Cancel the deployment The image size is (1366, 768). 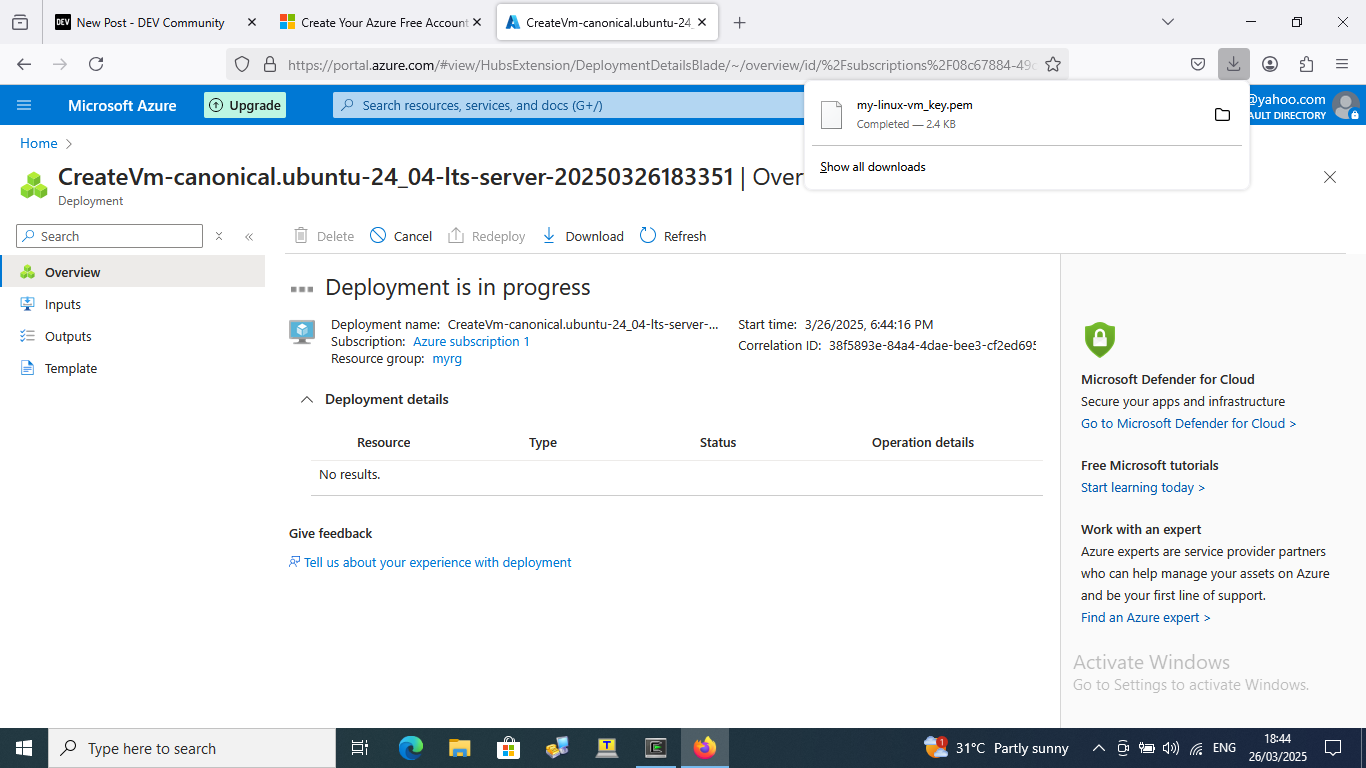click(401, 236)
